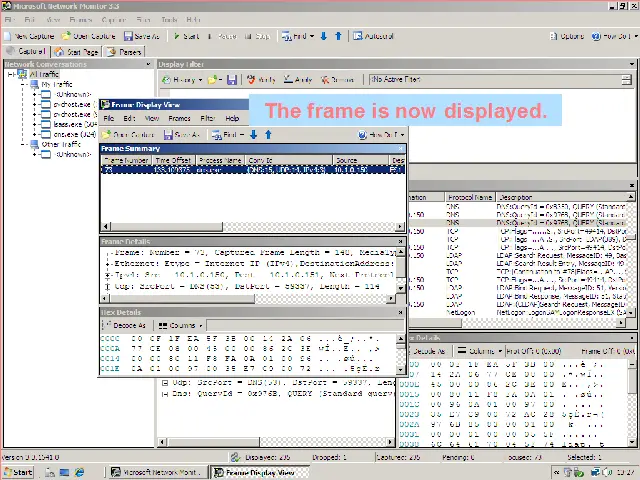Click the Process Name column header

click(220, 160)
